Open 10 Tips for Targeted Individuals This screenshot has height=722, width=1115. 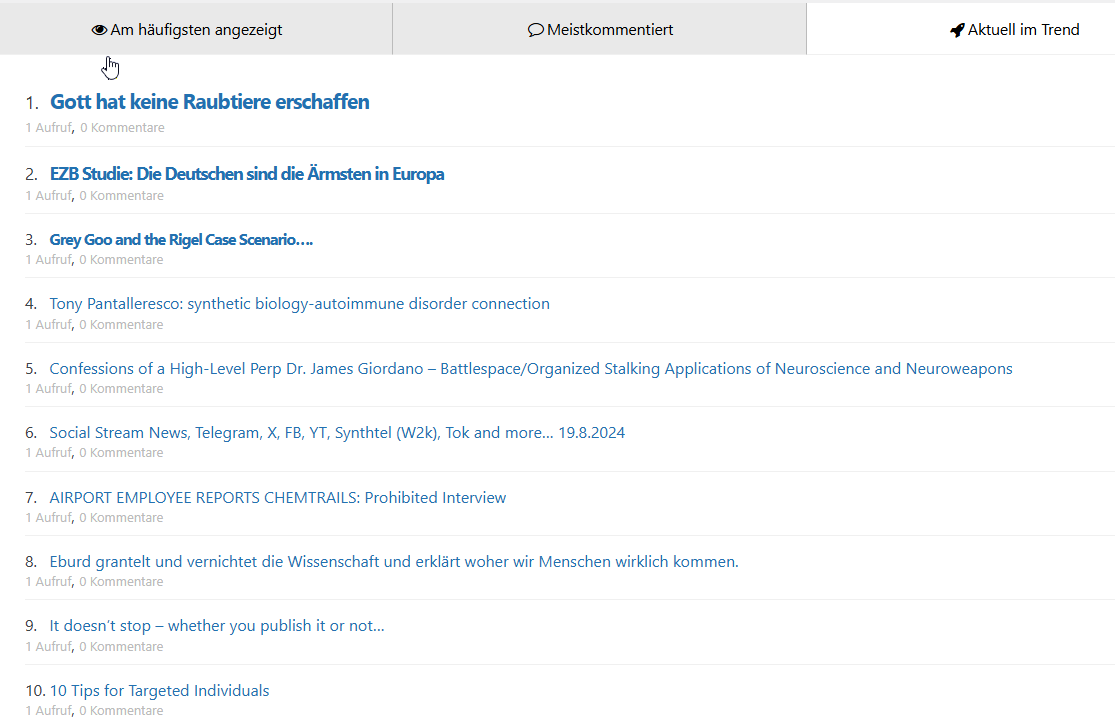(x=159, y=691)
